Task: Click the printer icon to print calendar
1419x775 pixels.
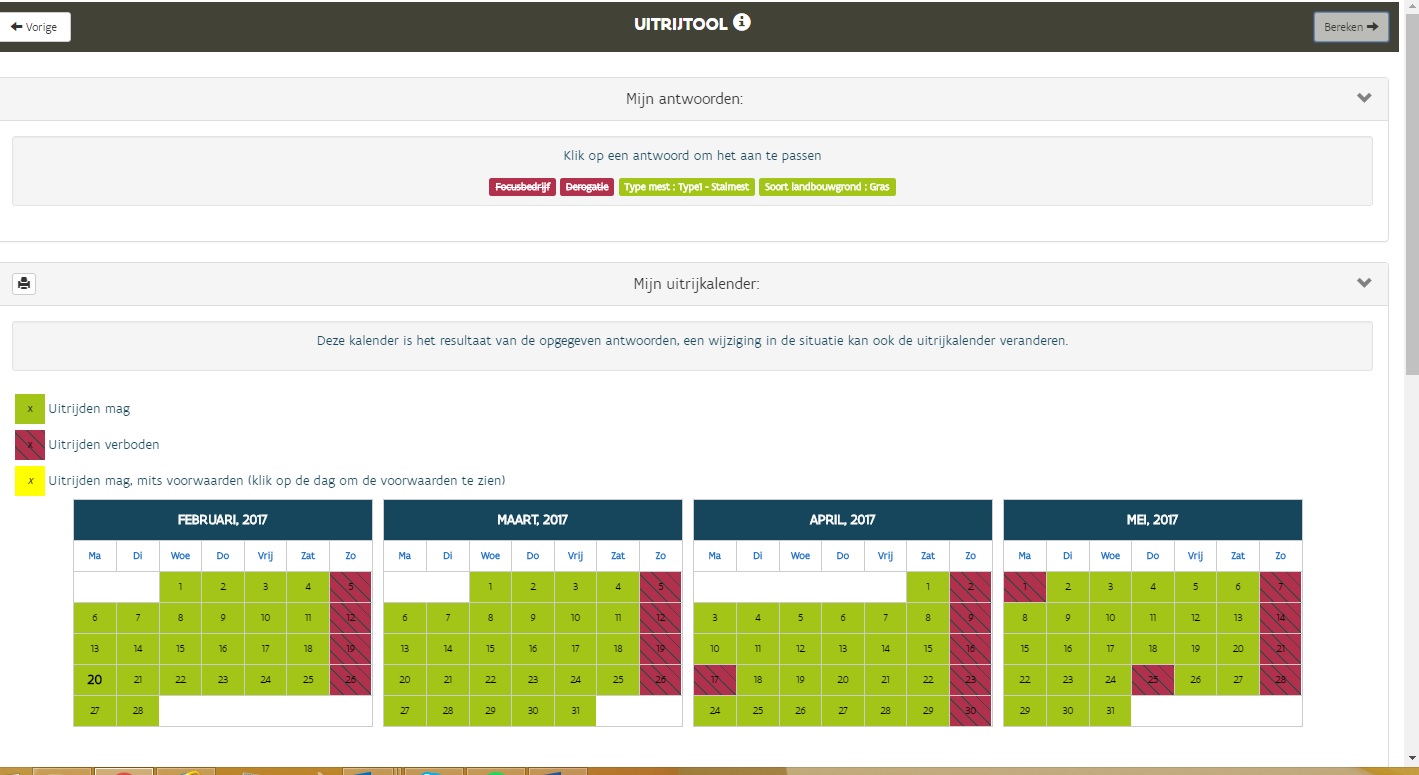Action: pos(24,284)
